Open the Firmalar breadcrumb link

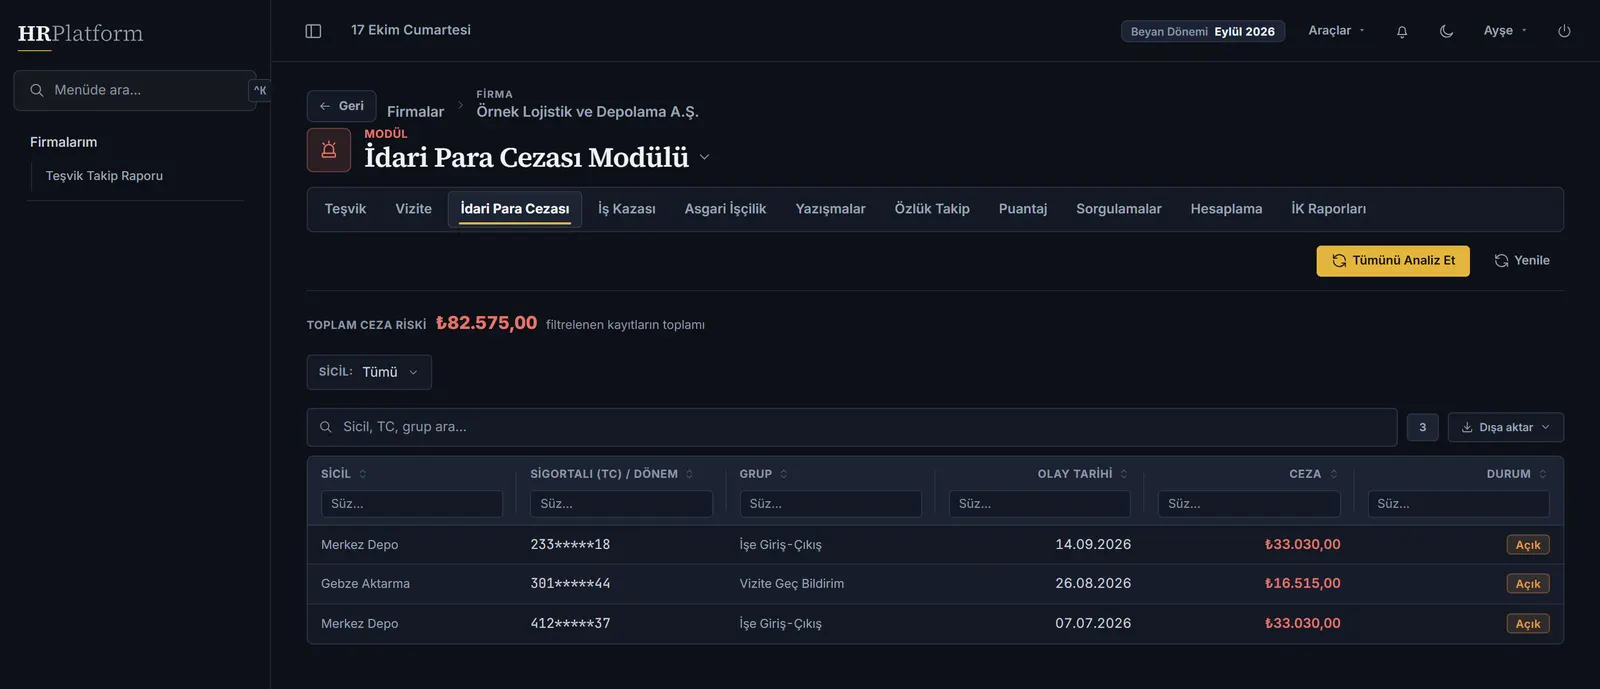[415, 112]
